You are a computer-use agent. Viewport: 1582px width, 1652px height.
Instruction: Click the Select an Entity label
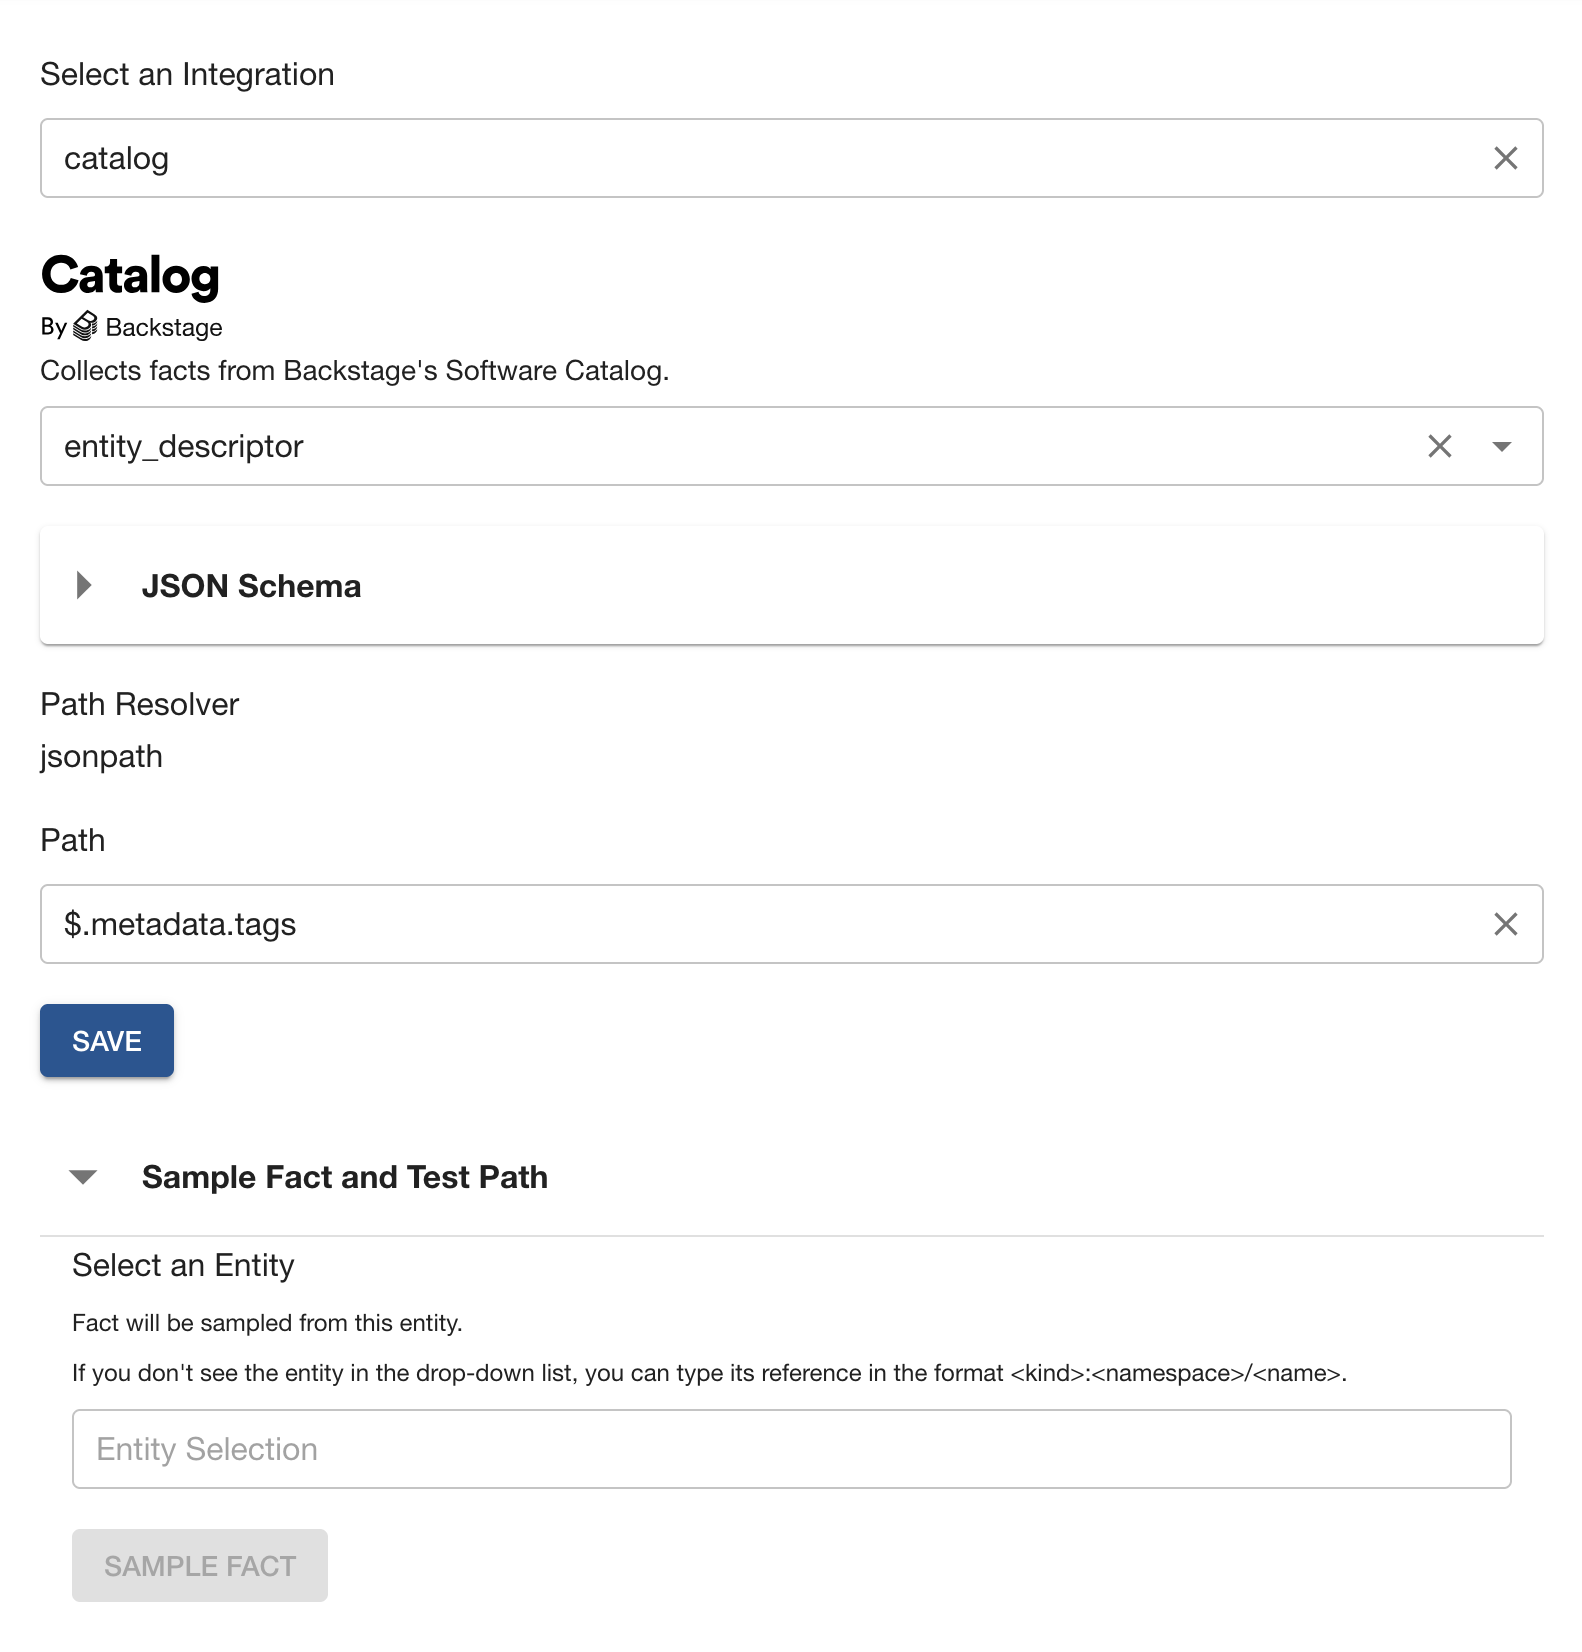click(183, 1265)
